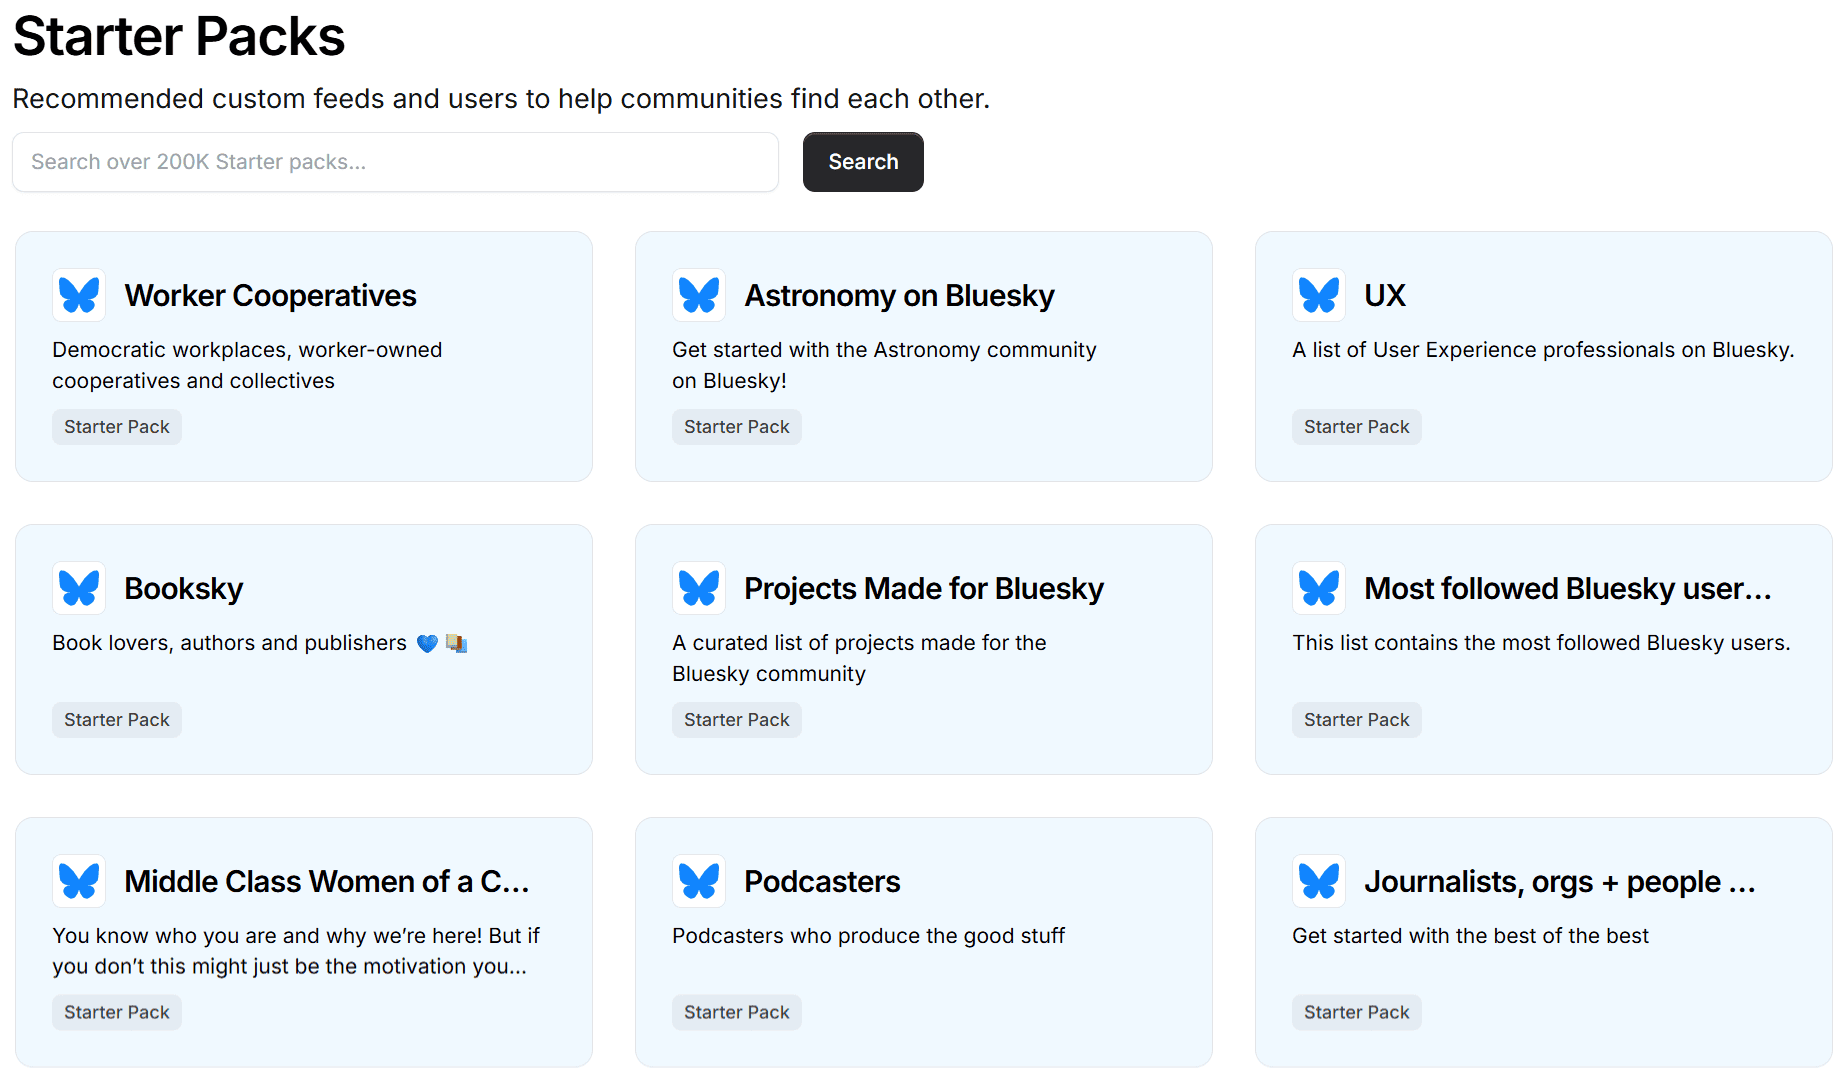Open the Worker Cooperatives title link
This screenshot has width=1845, height=1084.
pyautogui.click(x=270, y=296)
